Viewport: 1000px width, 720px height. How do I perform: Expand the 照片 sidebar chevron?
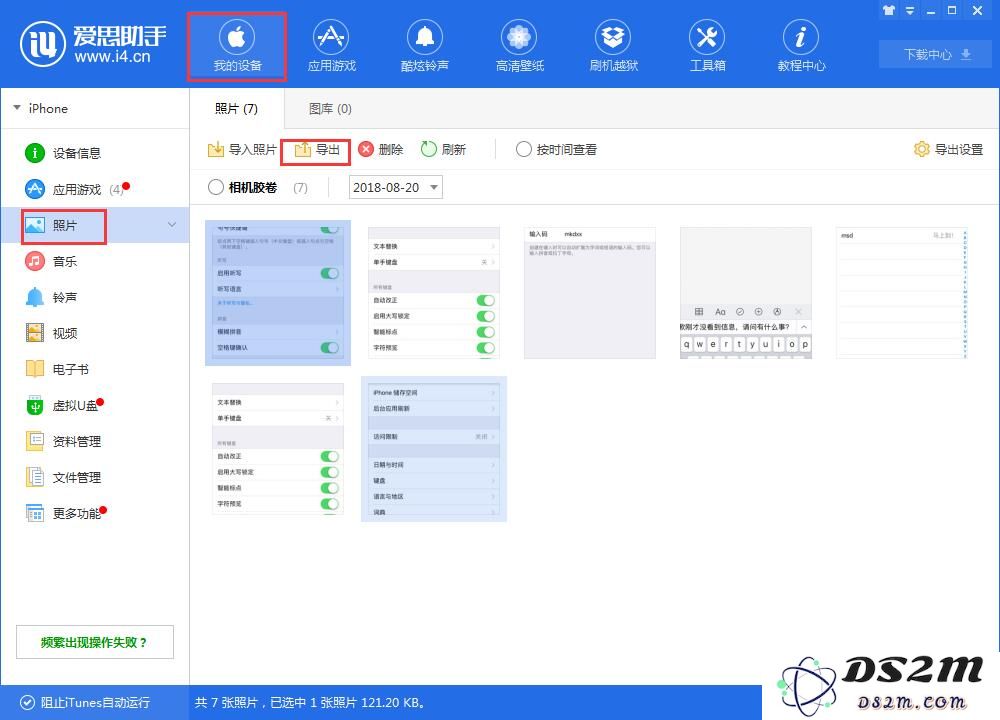(x=172, y=225)
